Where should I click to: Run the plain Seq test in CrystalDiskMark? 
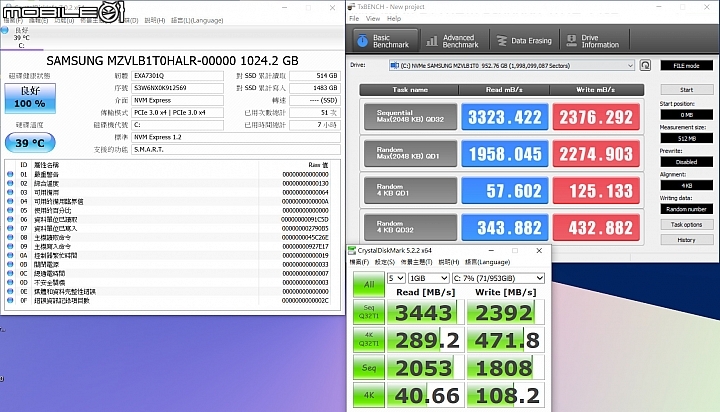(369, 367)
